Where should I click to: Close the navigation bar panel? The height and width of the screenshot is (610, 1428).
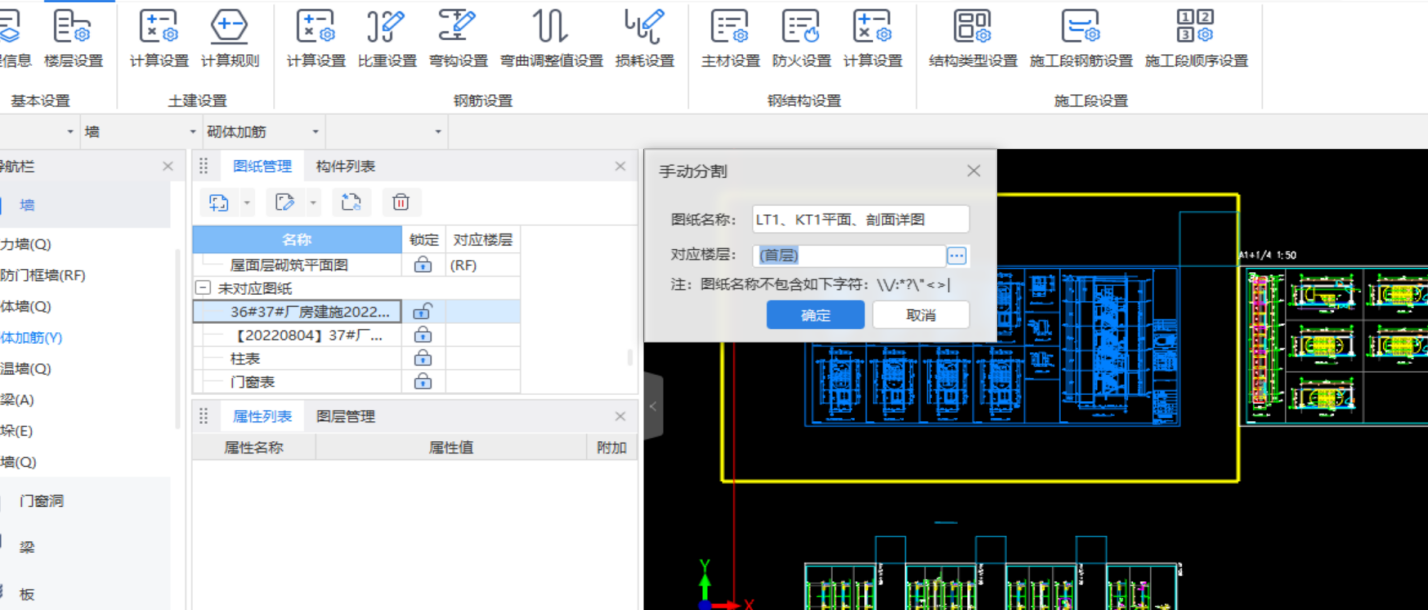pos(168,166)
